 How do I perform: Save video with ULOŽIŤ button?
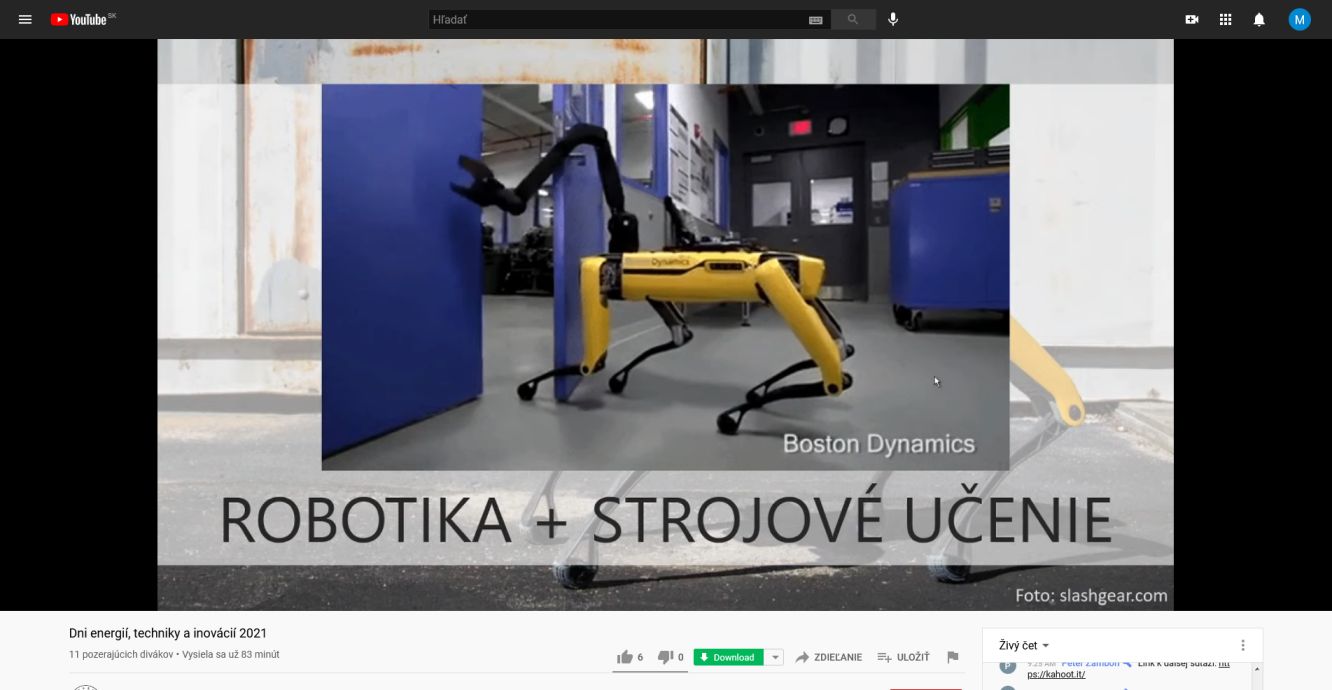click(903, 657)
